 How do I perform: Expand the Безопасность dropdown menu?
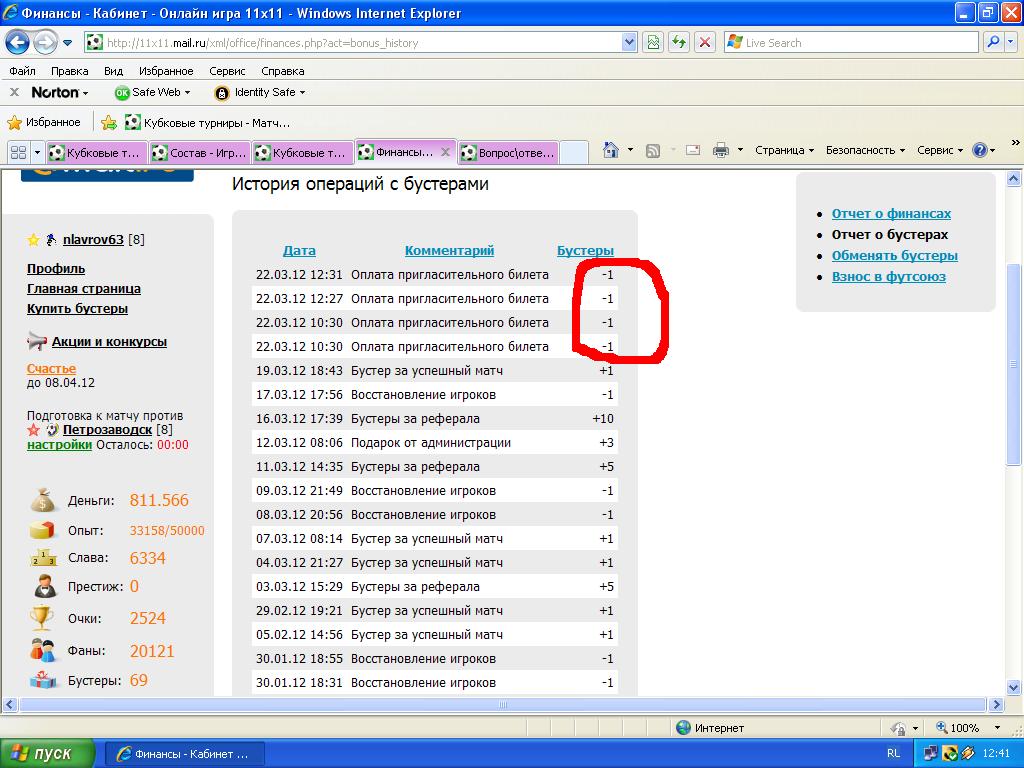(865, 150)
